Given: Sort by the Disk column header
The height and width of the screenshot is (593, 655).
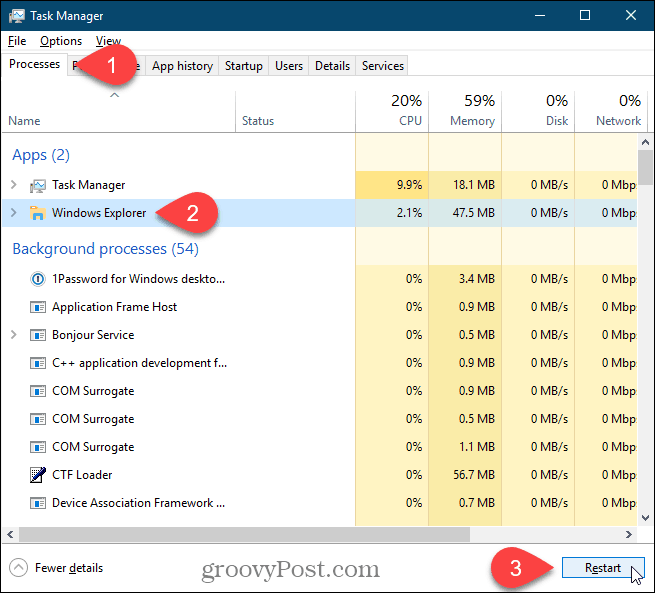Looking at the screenshot, I should [x=538, y=111].
